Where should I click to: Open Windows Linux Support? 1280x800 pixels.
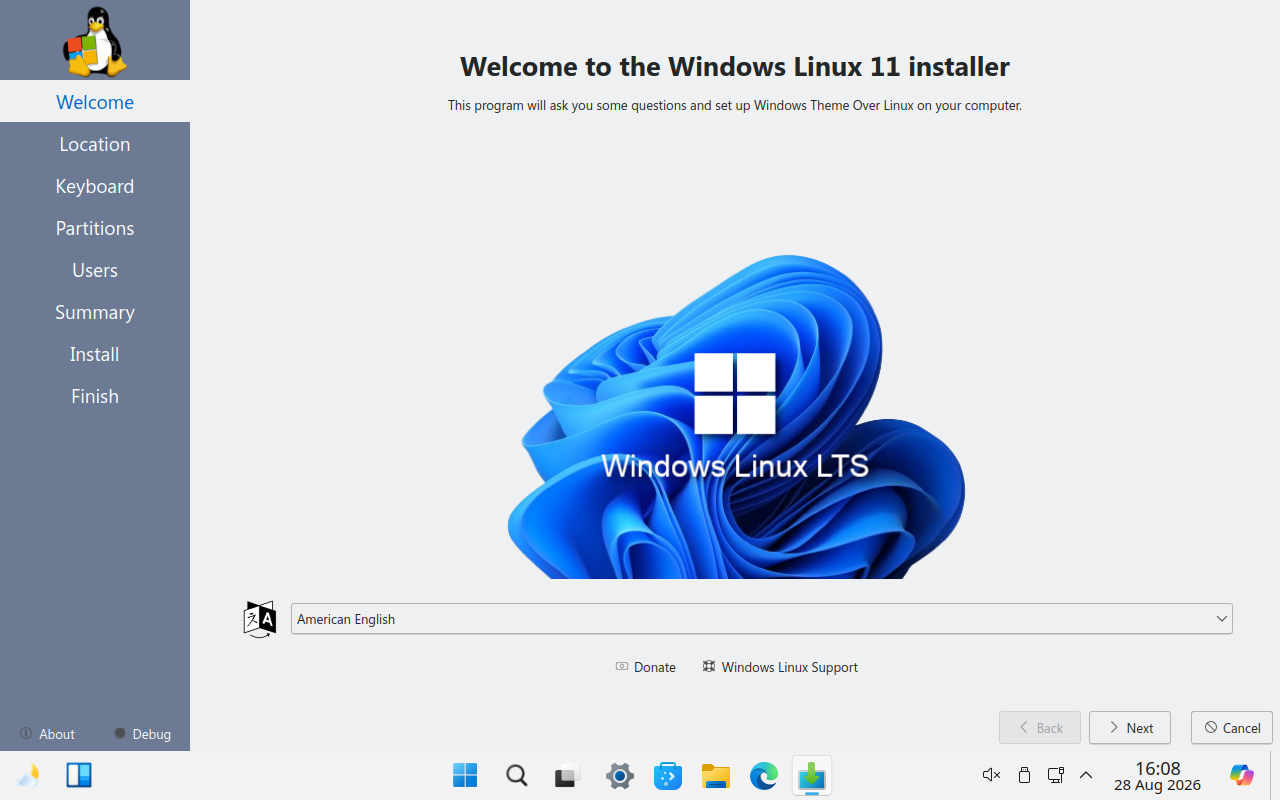[x=780, y=667]
